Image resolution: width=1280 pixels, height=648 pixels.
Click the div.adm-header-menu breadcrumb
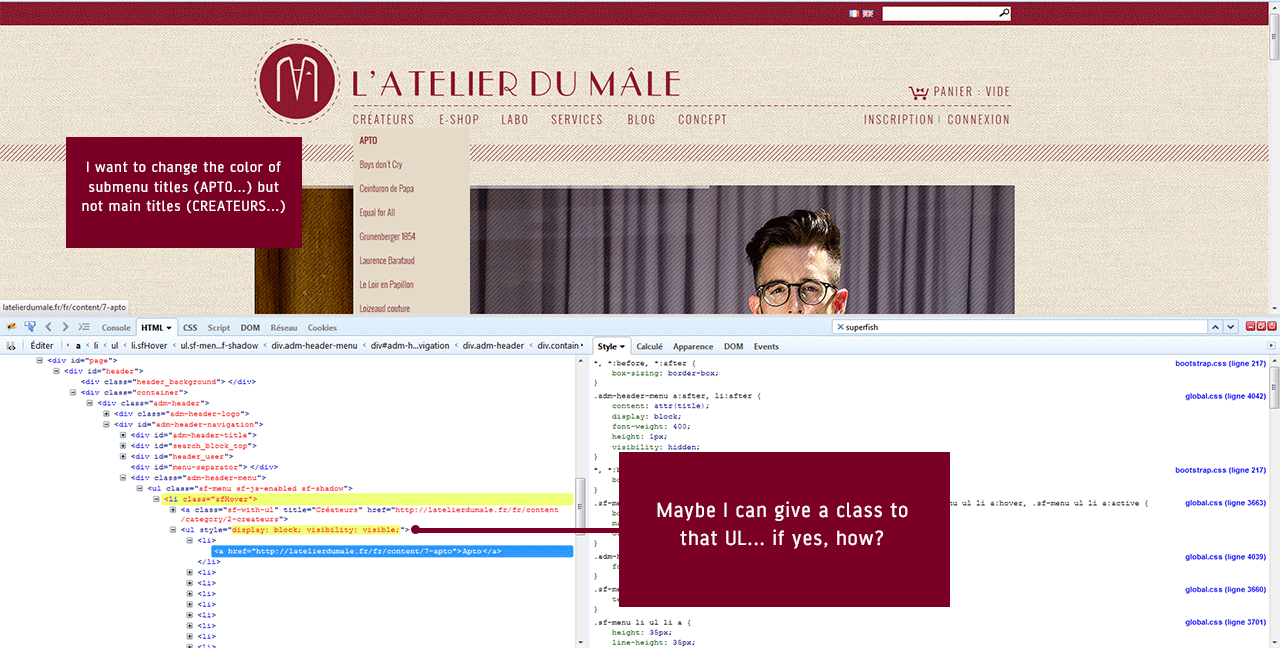click(314, 346)
